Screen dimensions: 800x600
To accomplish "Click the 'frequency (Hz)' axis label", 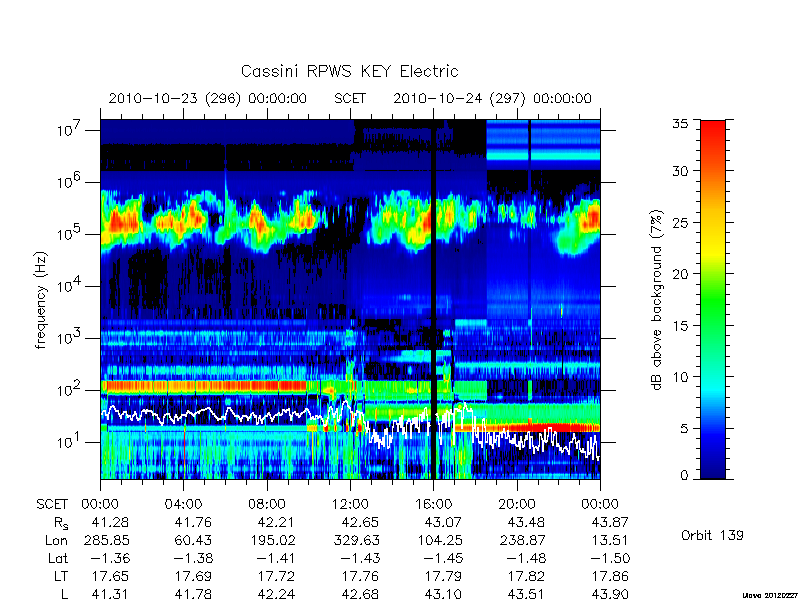I will pyautogui.click(x=41, y=300).
